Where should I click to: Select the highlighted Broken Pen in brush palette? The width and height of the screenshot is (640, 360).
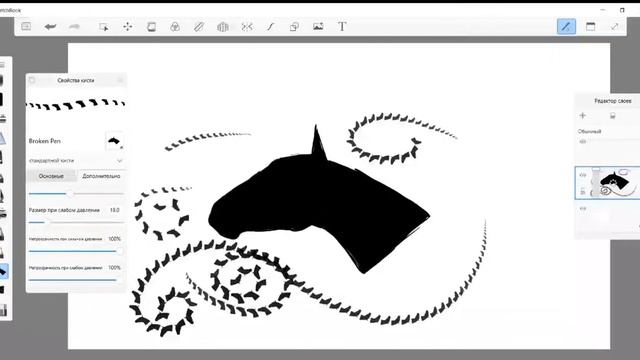[3, 271]
